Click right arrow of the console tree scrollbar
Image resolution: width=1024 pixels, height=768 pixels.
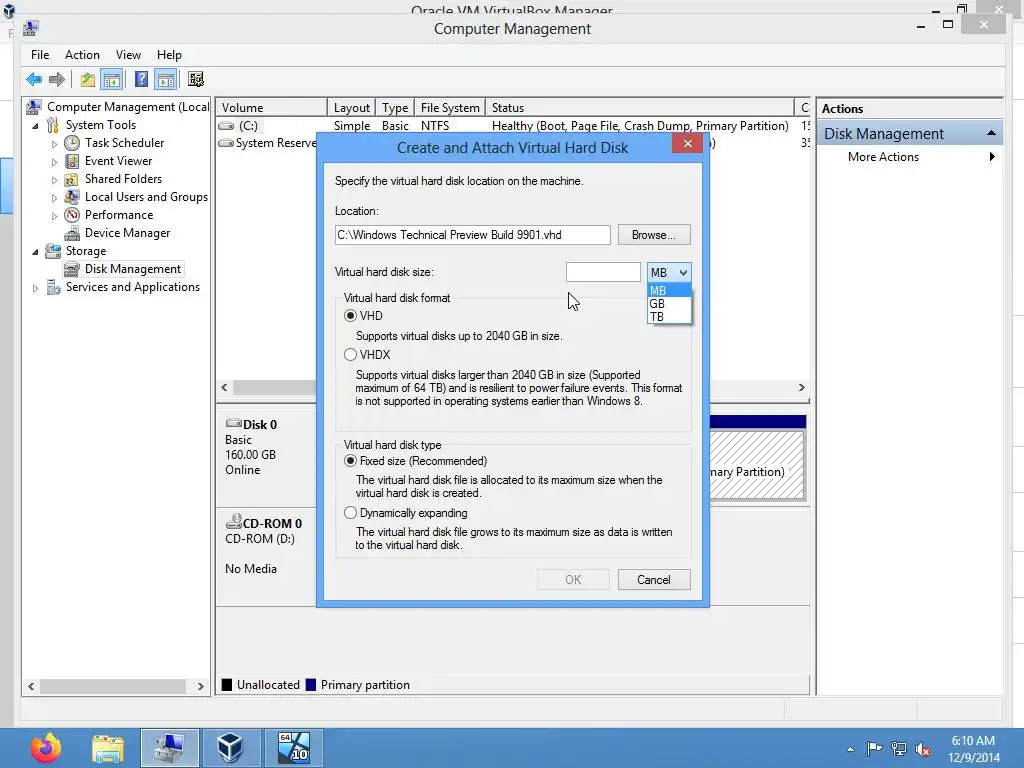200,686
